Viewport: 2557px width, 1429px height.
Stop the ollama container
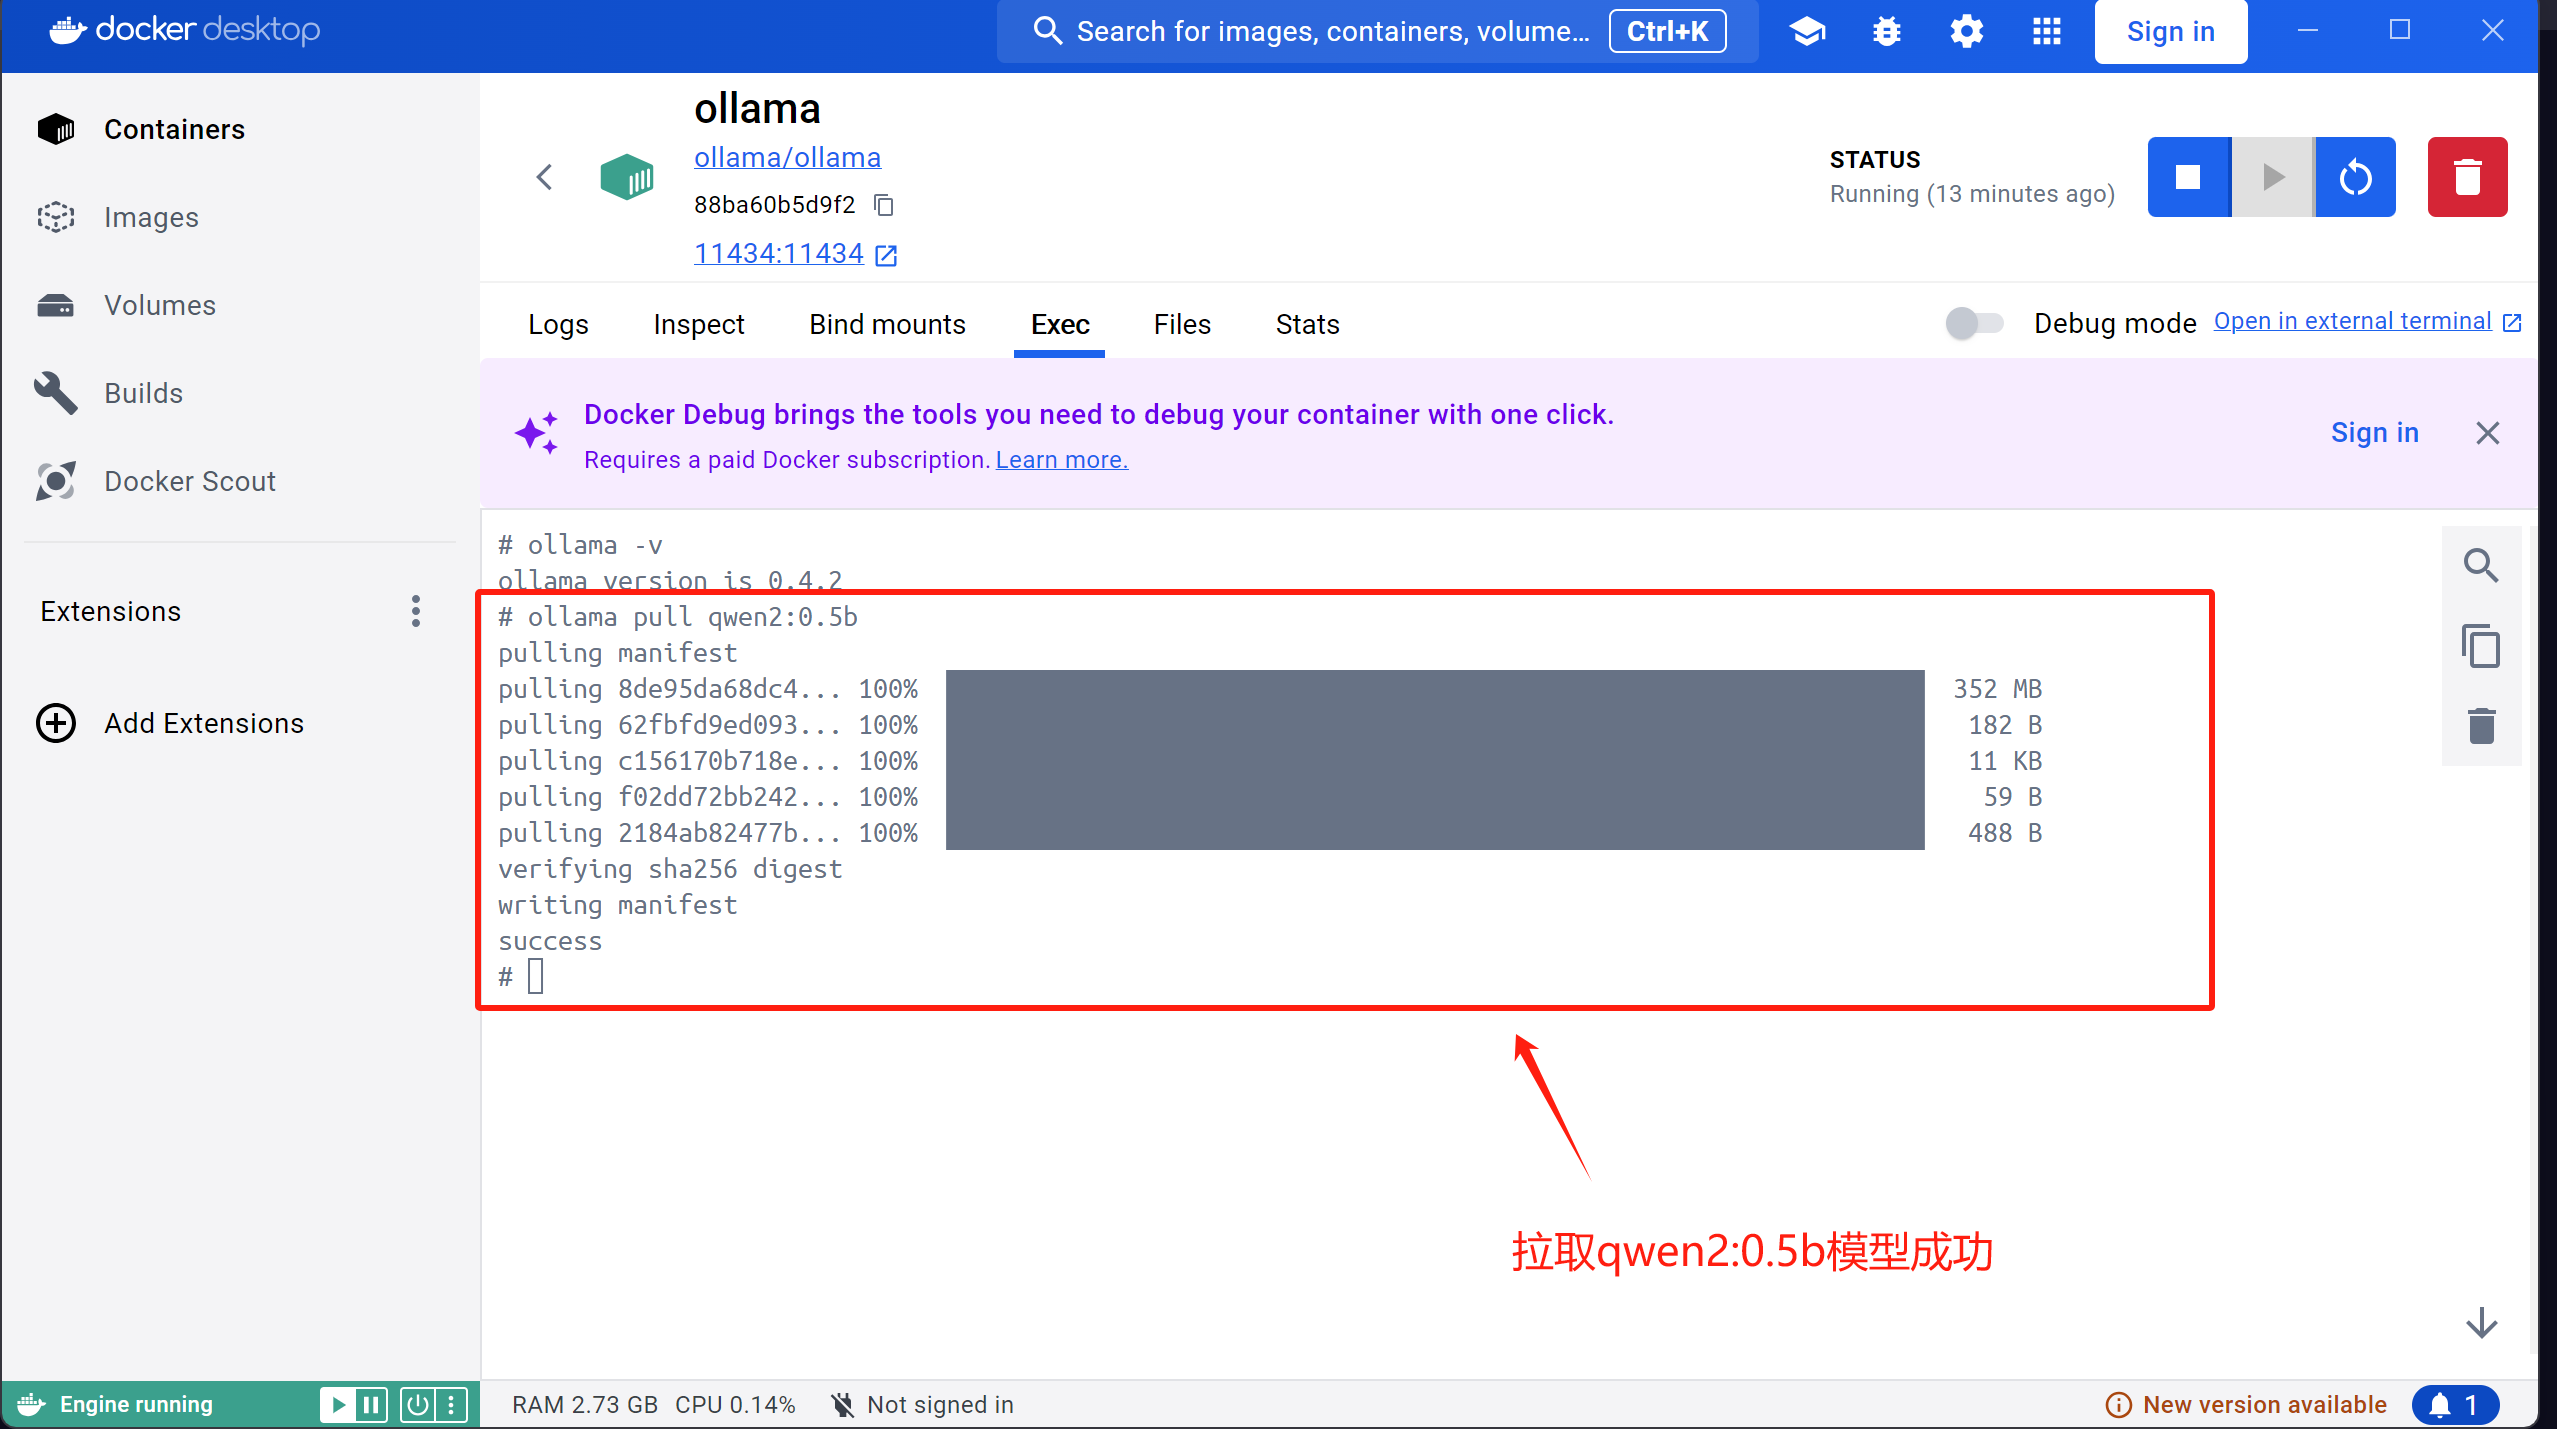(2188, 177)
